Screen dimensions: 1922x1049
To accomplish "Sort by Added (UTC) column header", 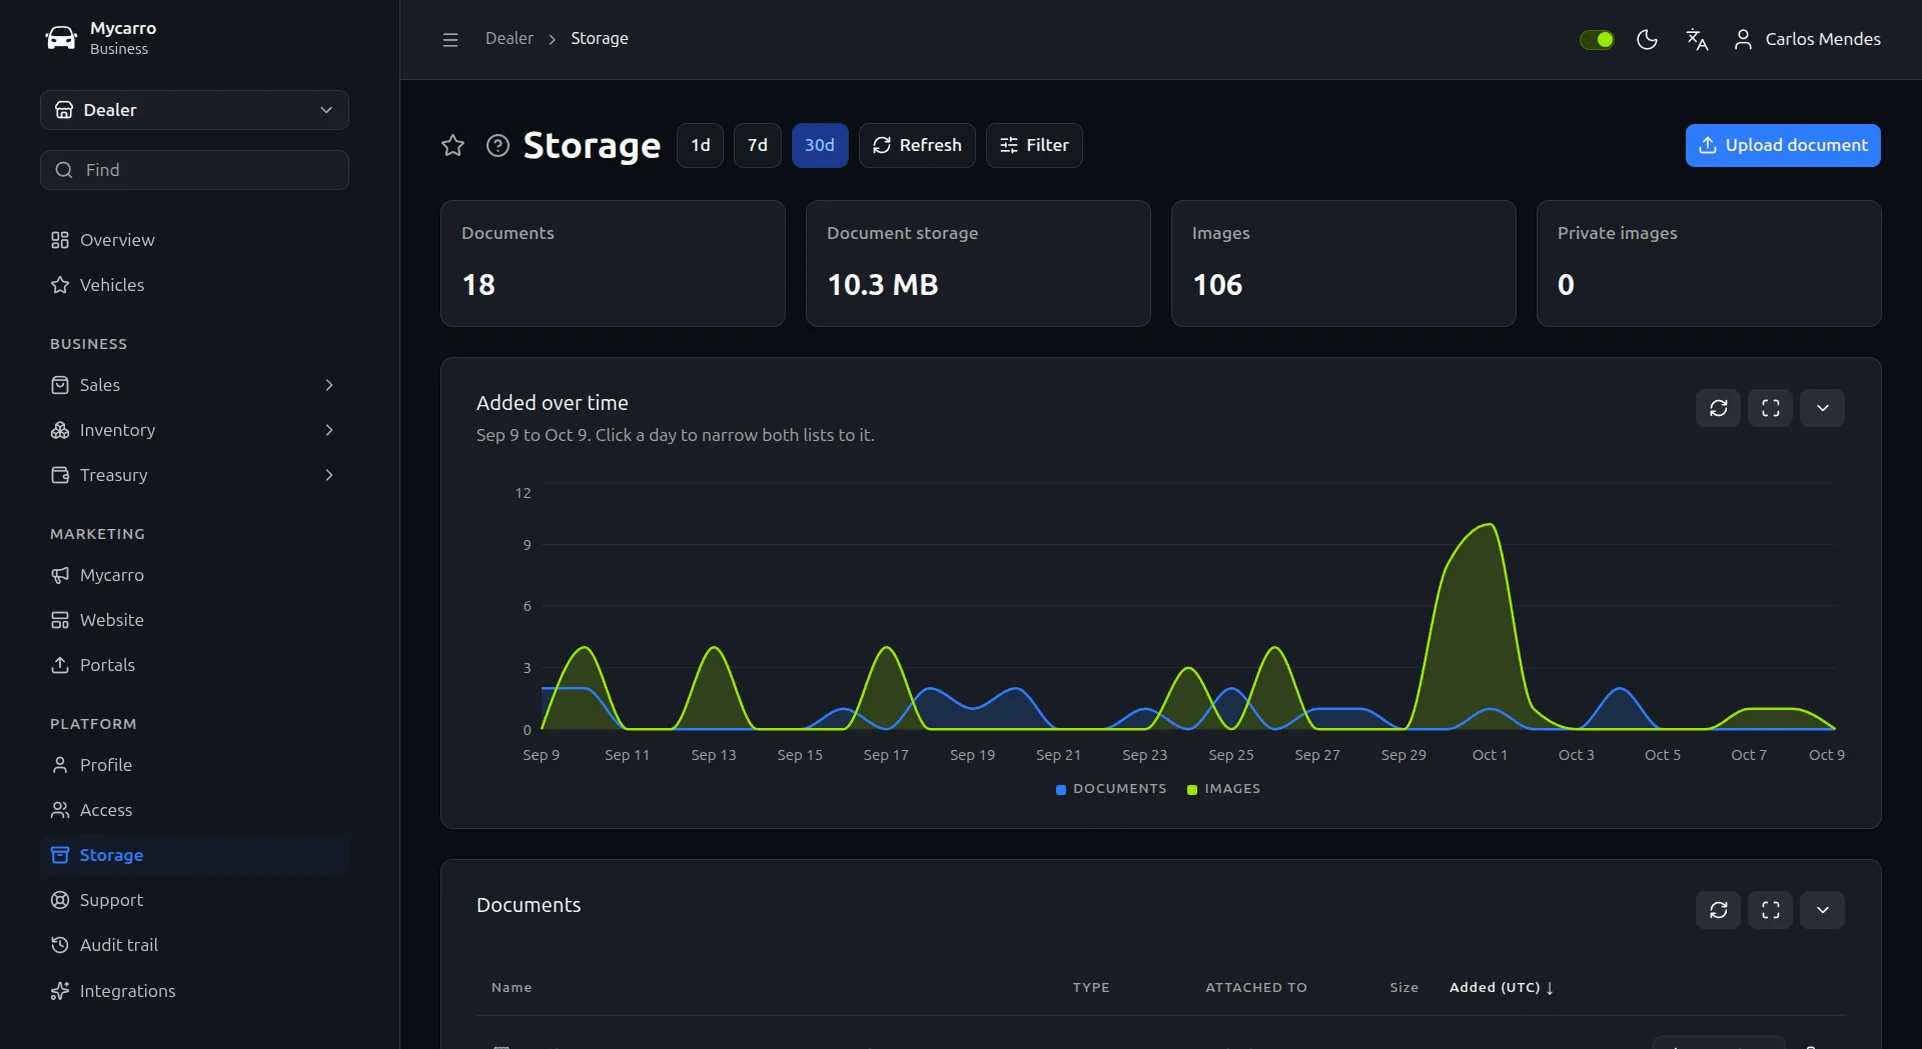I will pos(1501,987).
